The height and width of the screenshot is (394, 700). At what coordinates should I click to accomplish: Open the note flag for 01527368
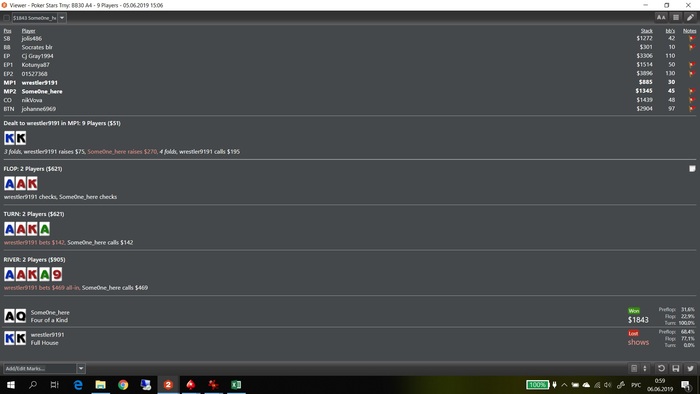(x=692, y=73)
